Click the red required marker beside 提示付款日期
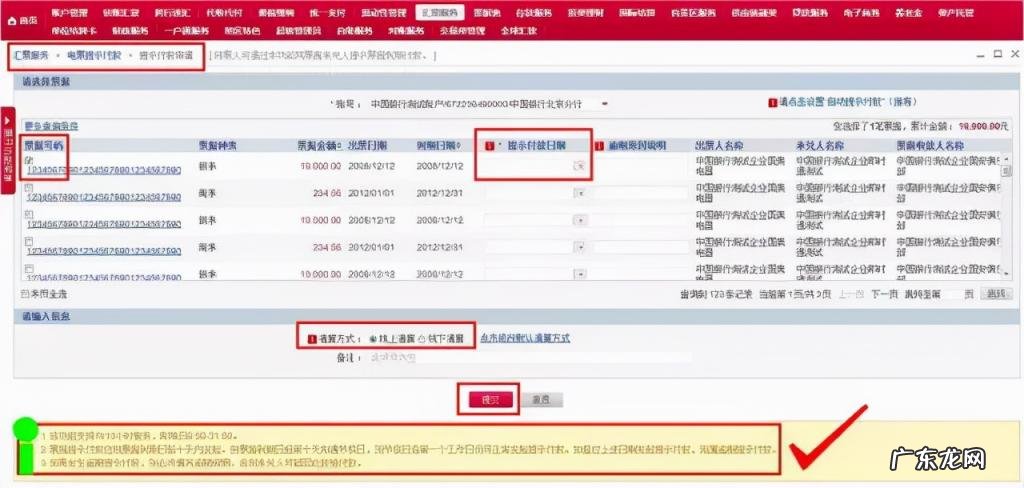 [x=489, y=146]
